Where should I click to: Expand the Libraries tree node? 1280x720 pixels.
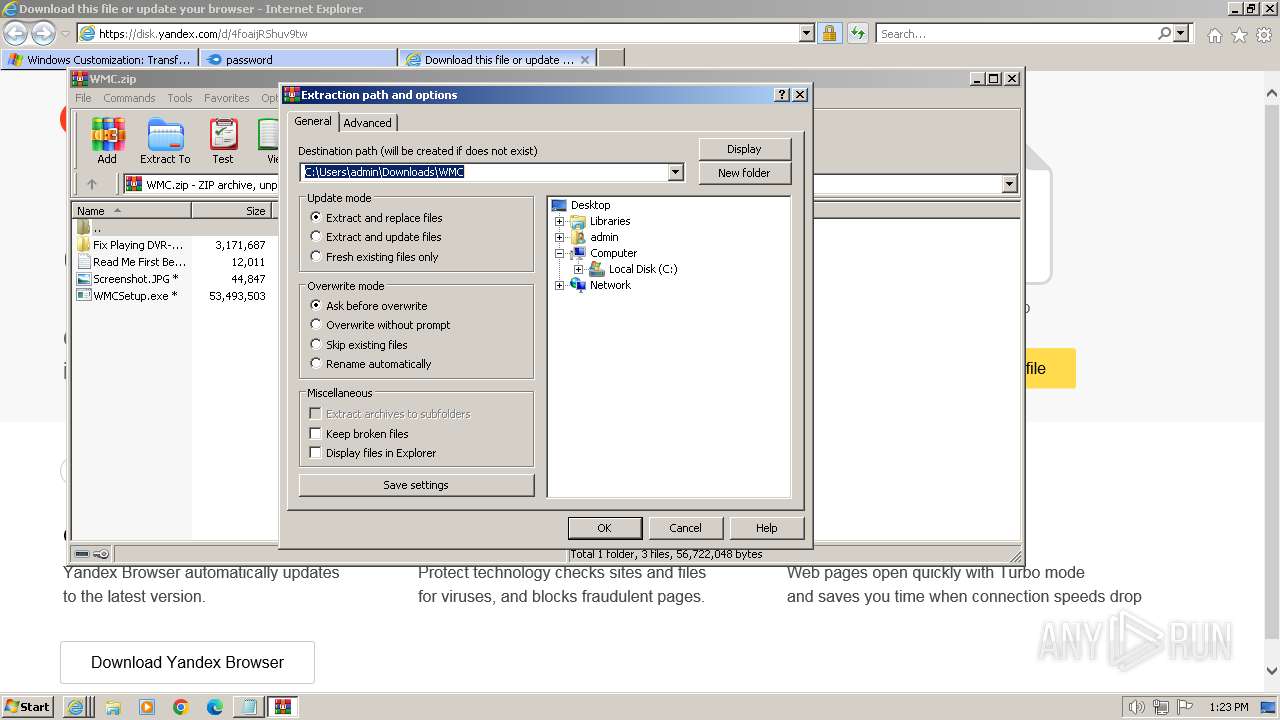560,221
